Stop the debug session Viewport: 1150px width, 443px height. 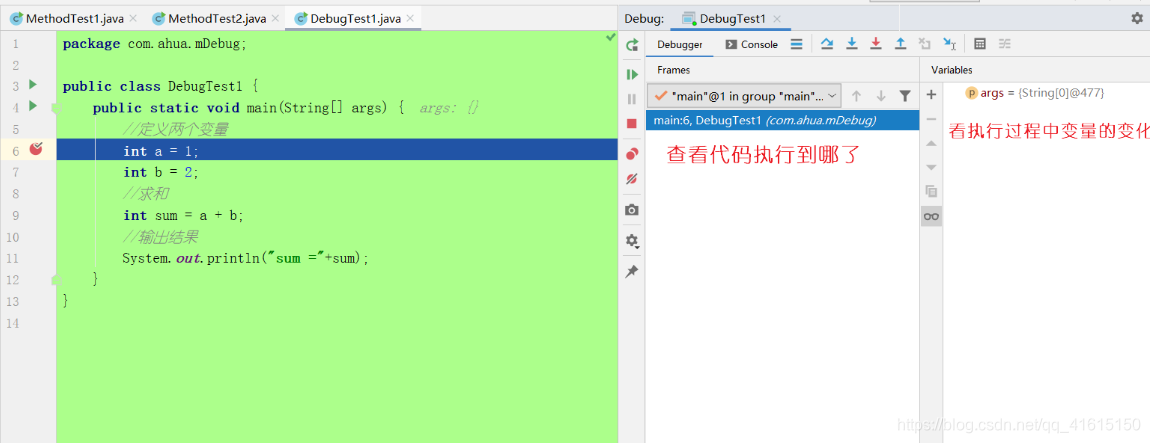[x=631, y=123]
